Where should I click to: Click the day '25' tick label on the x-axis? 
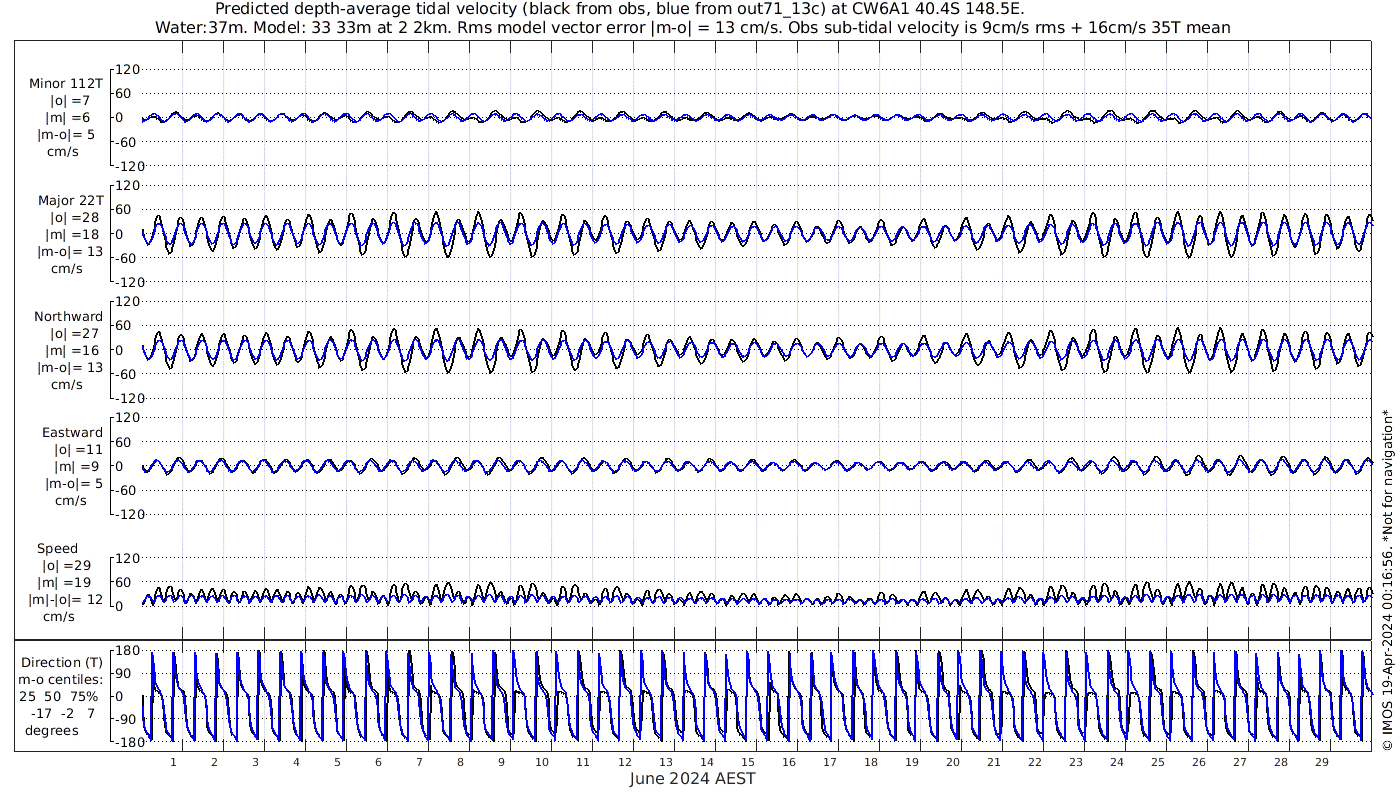point(1158,761)
